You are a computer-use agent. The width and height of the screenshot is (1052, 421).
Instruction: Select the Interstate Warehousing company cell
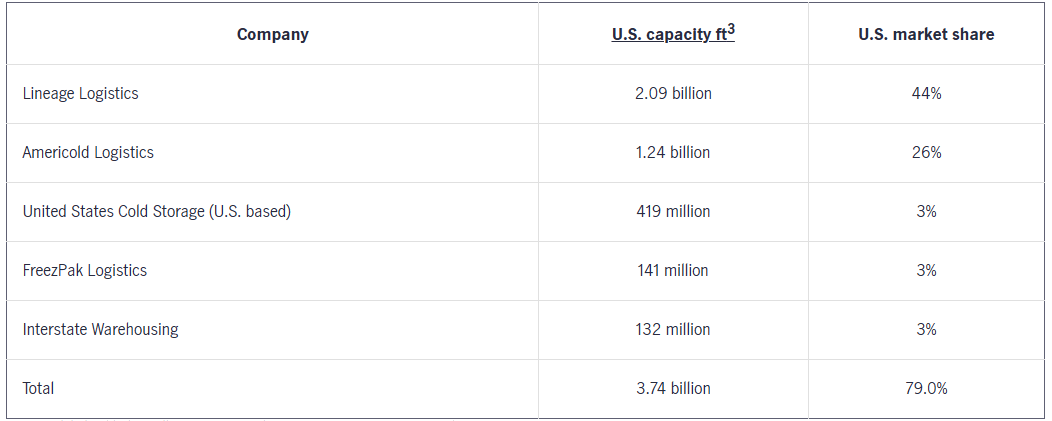pos(101,329)
